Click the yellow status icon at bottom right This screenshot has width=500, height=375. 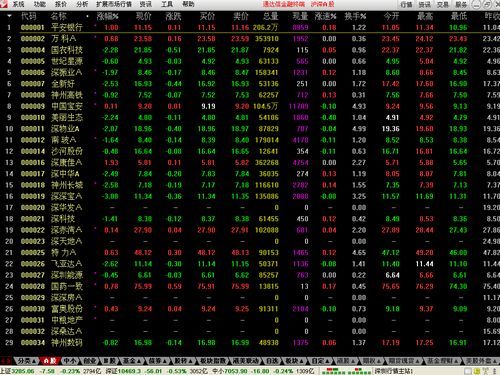pyautogui.click(x=477, y=371)
